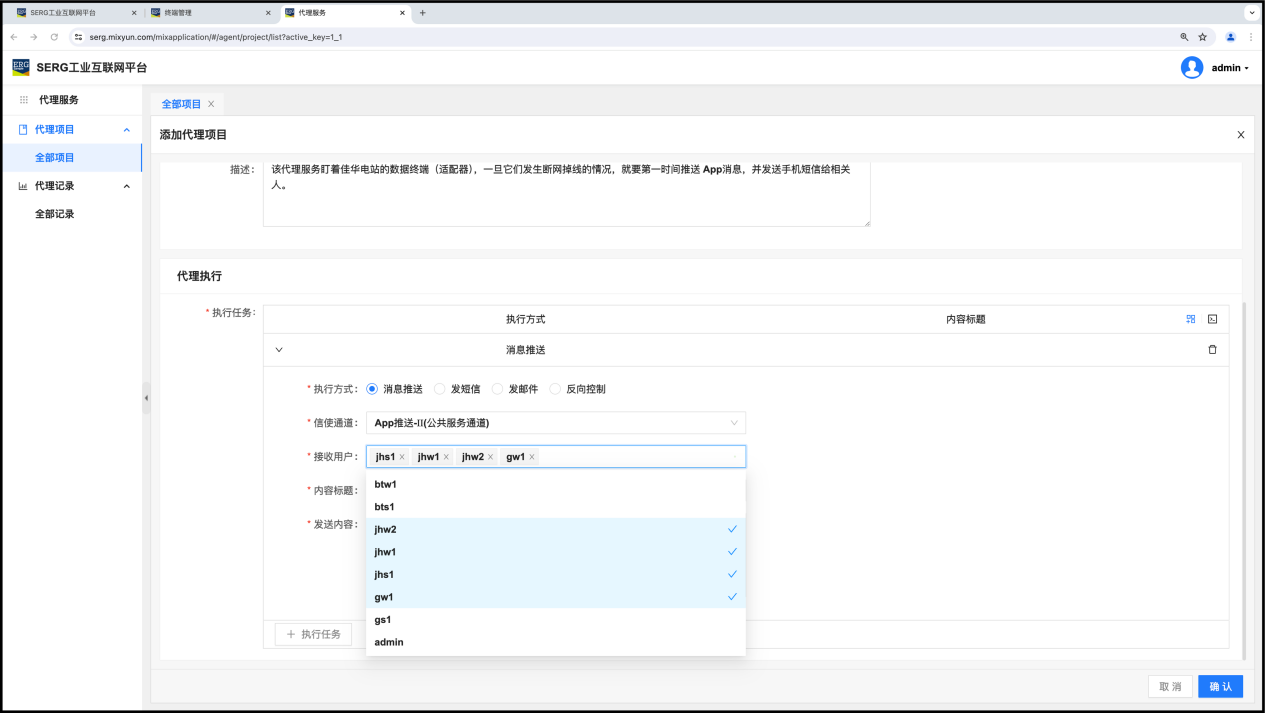Viewport: 1265px width, 713px height.
Task: Click the browser bookmark star icon
Action: [x=1203, y=37]
